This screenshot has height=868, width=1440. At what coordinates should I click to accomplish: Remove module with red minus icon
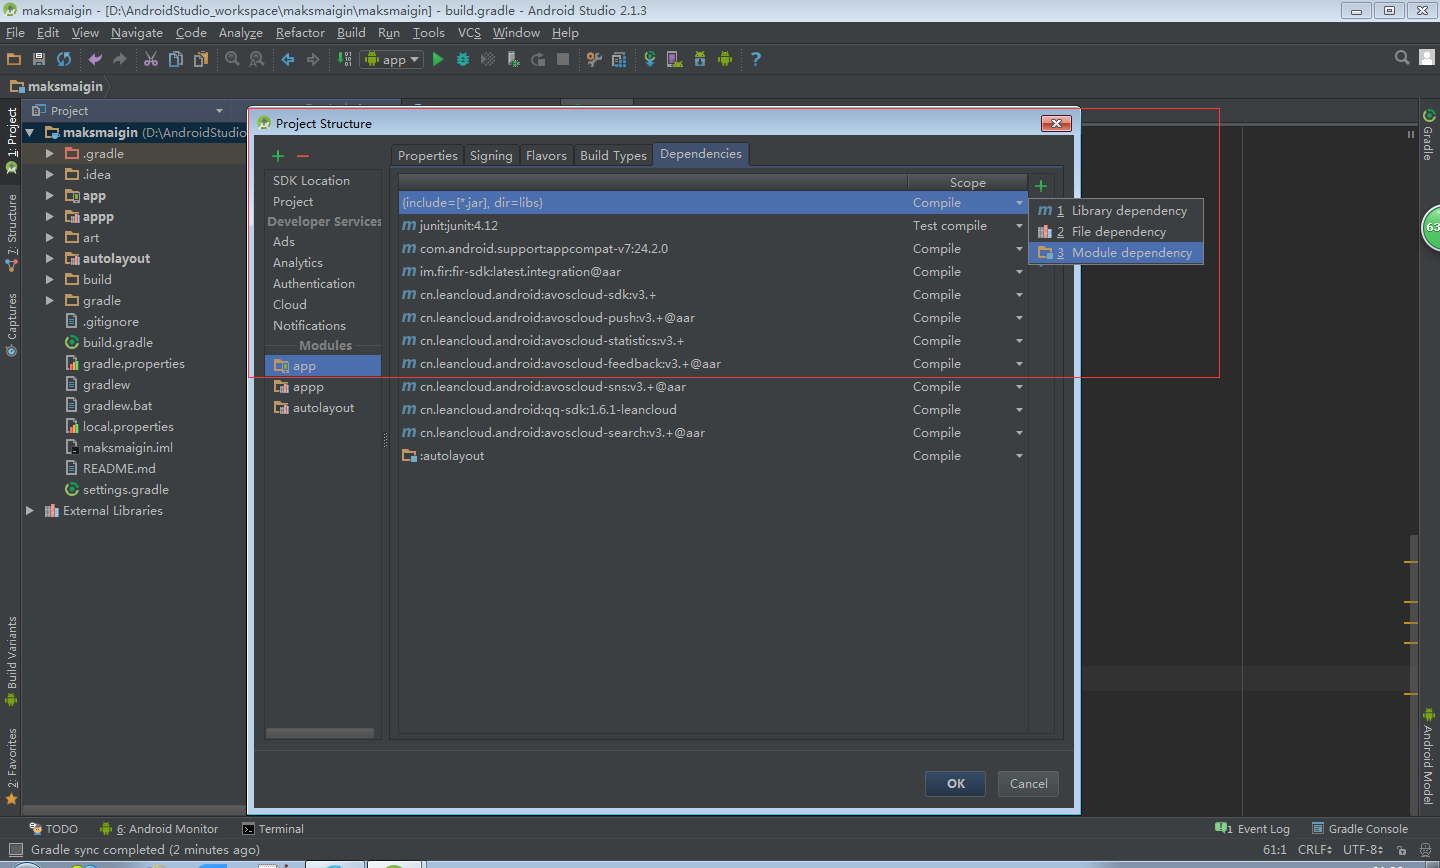(x=303, y=156)
